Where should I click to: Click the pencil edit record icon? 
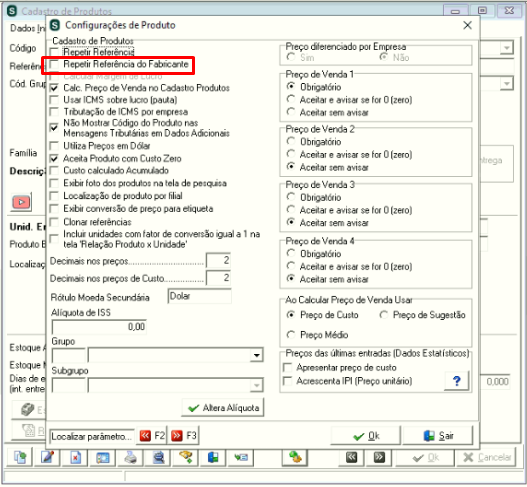pos(47,457)
